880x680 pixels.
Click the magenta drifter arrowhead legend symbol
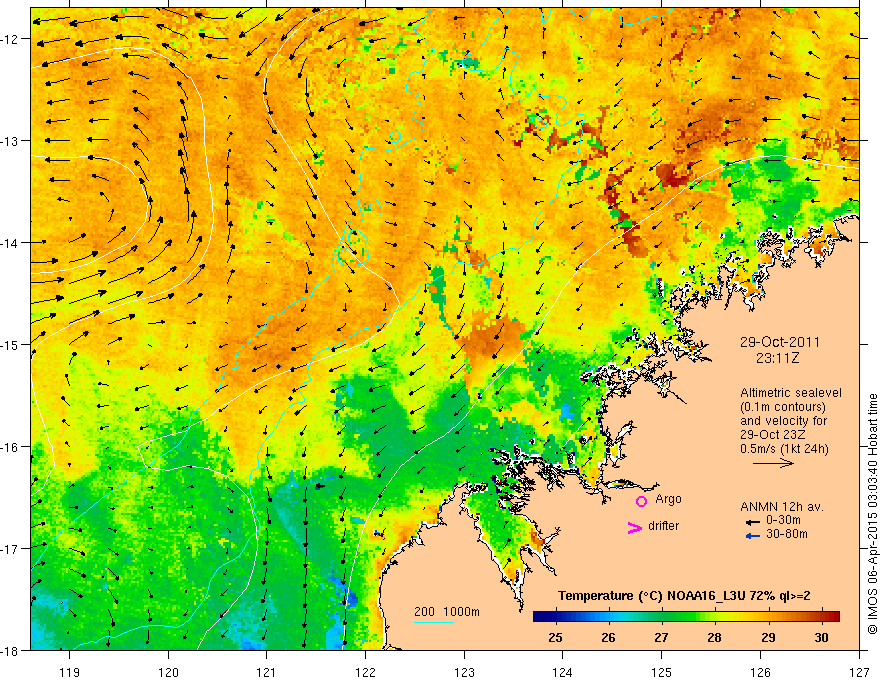click(634, 527)
